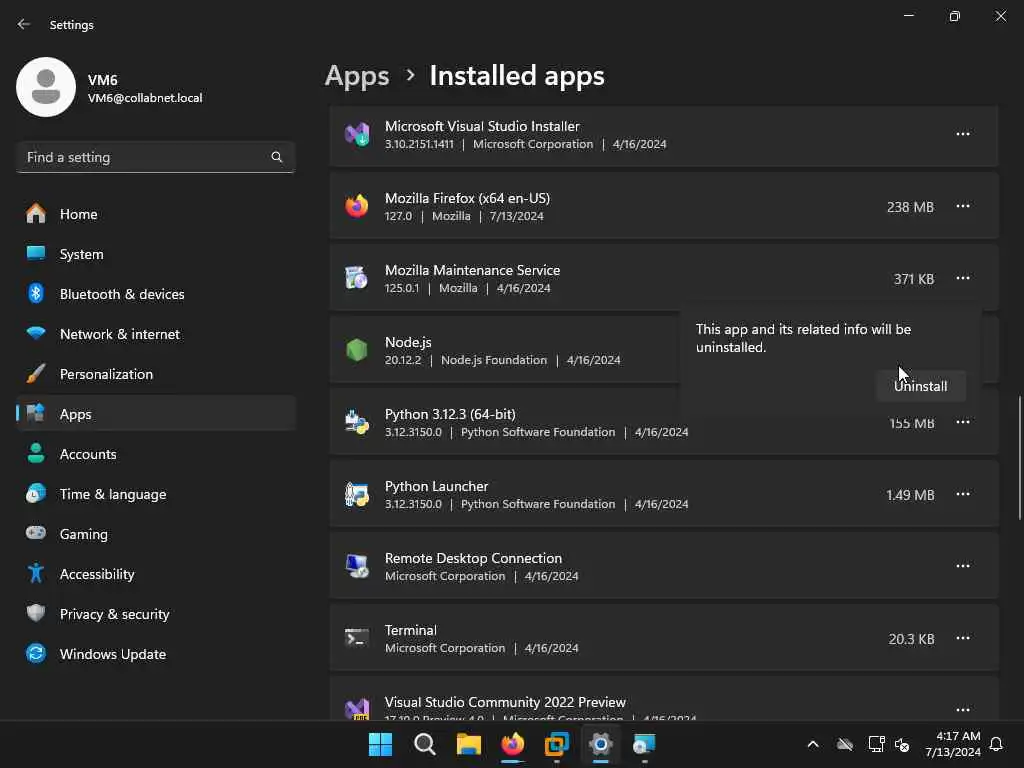
Task: Open more options for Python Launcher
Action: pos(963,494)
